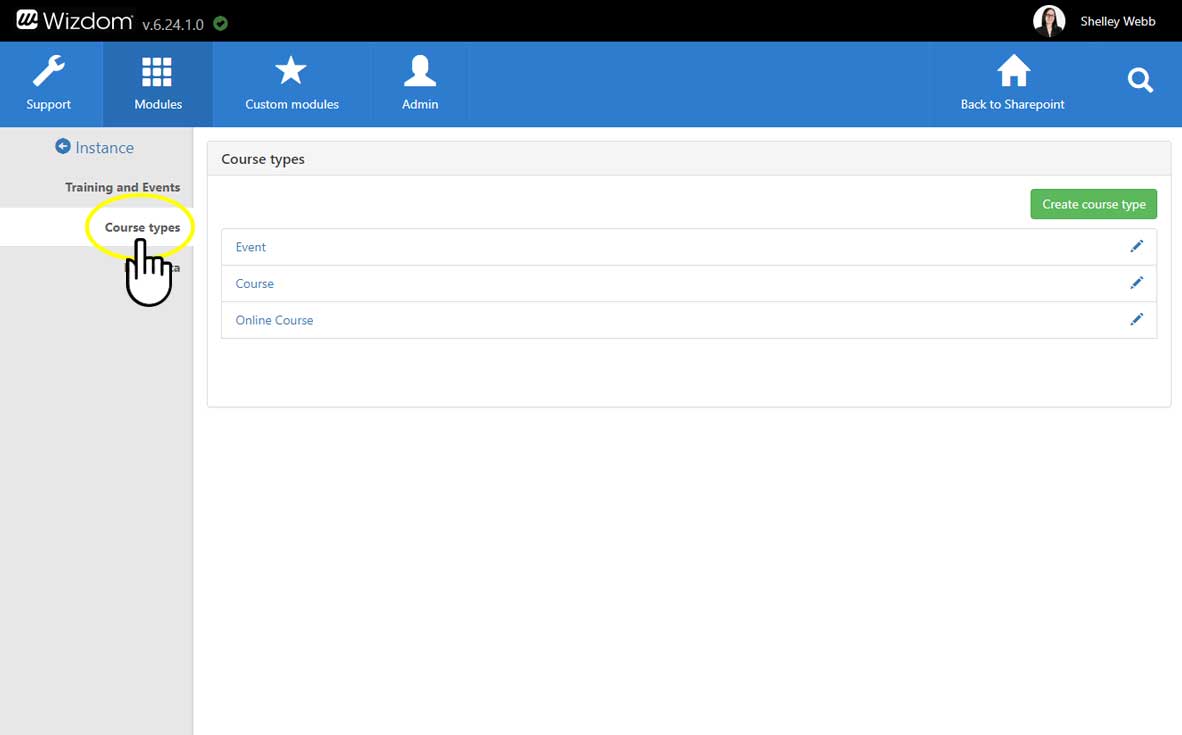The height and width of the screenshot is (735, 1182).
Task: Click the Wizdom logo
Action: click(x=74, y=20)
